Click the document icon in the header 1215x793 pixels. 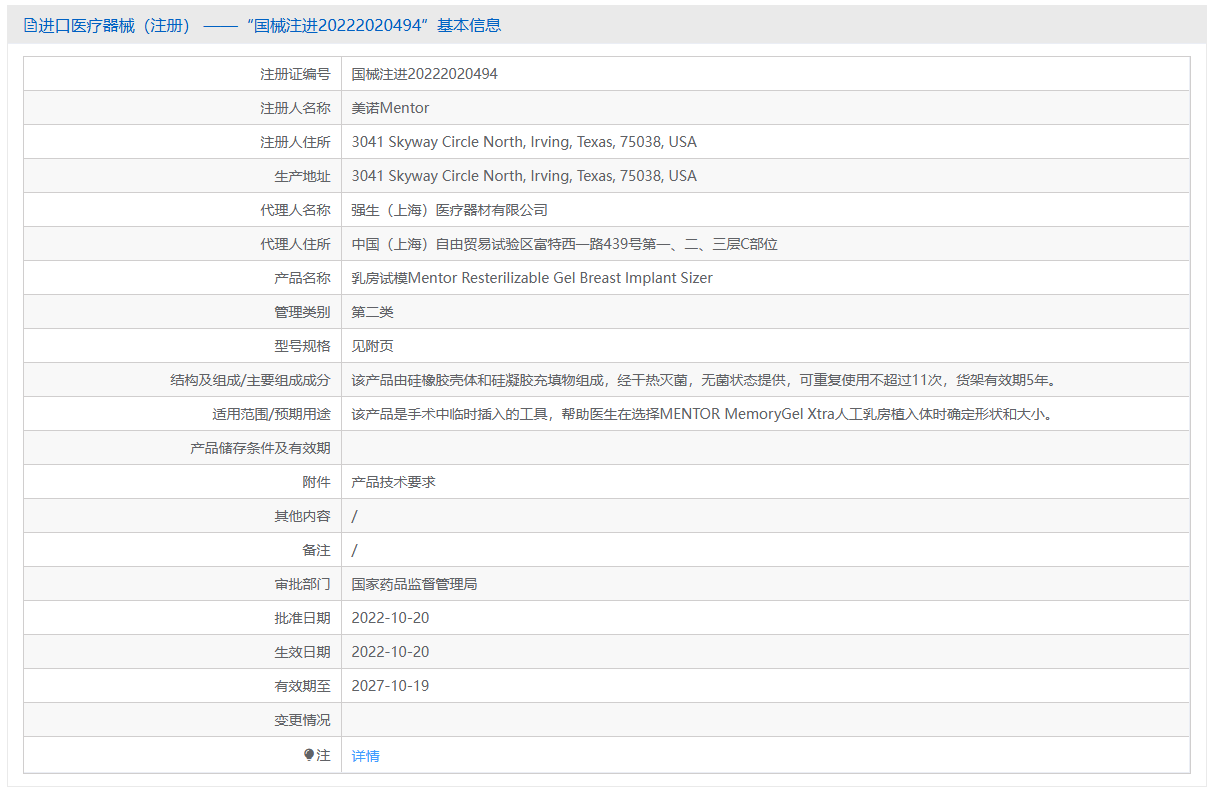coord(30,26)
